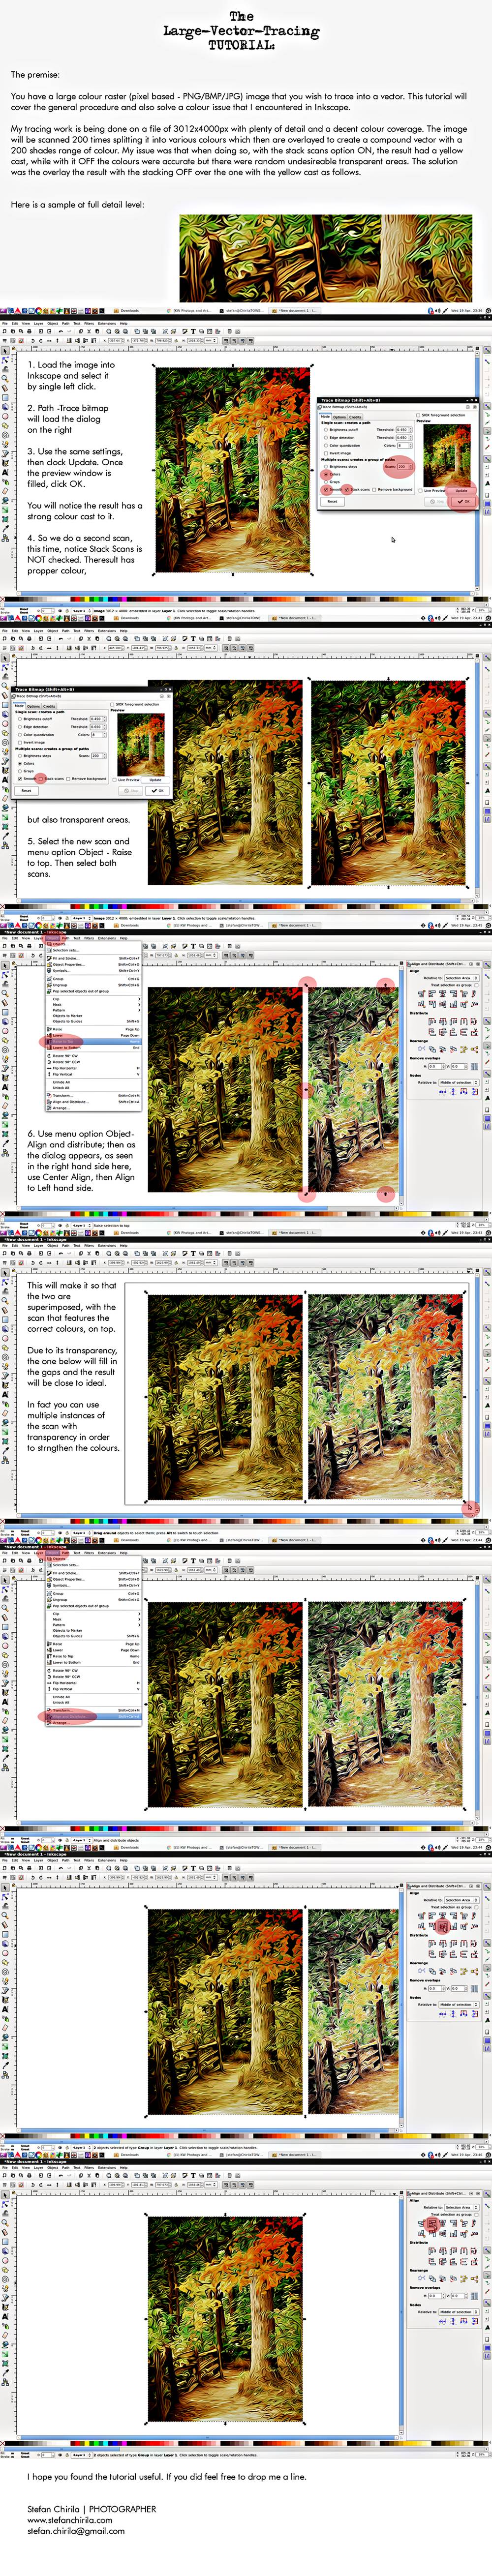Open Relative to dropdown in last screenshot's Align panel
The height and width of the screenshot is (2576, 492).
pos(461,2207)
